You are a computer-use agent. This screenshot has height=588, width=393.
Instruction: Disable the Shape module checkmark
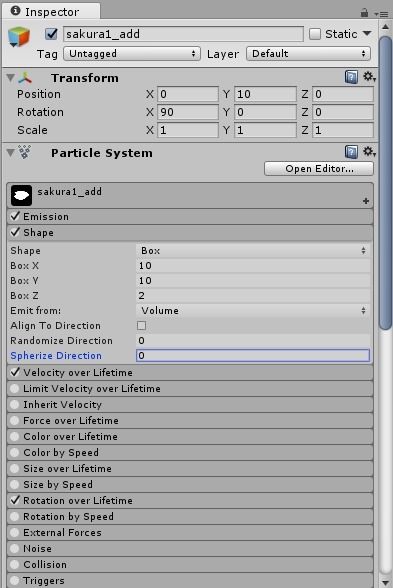(15, 232)
